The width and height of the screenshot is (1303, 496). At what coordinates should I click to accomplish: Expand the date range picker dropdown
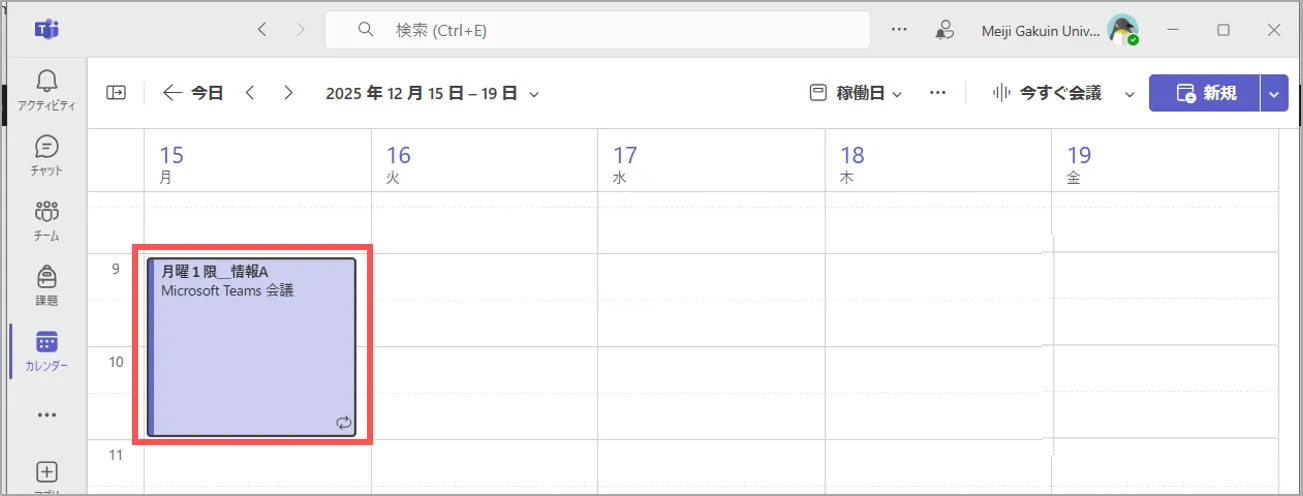[534, 94]
